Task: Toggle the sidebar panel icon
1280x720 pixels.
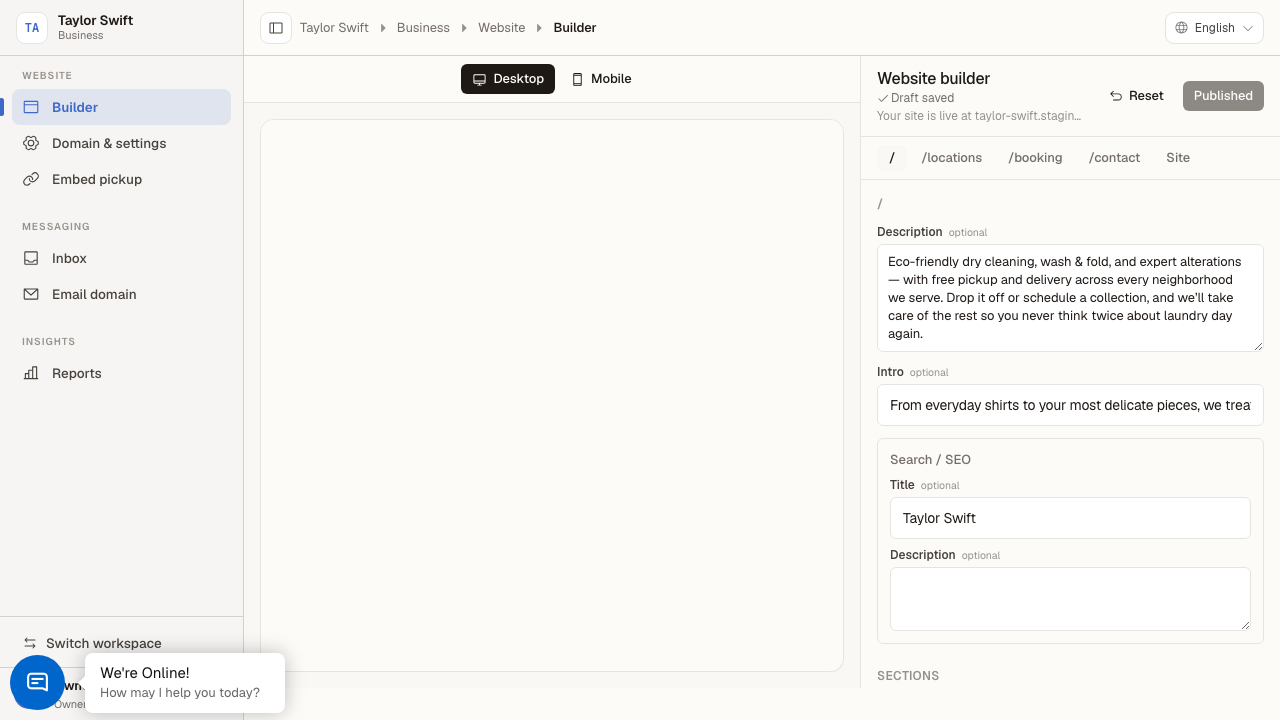Action: (276, 28)
